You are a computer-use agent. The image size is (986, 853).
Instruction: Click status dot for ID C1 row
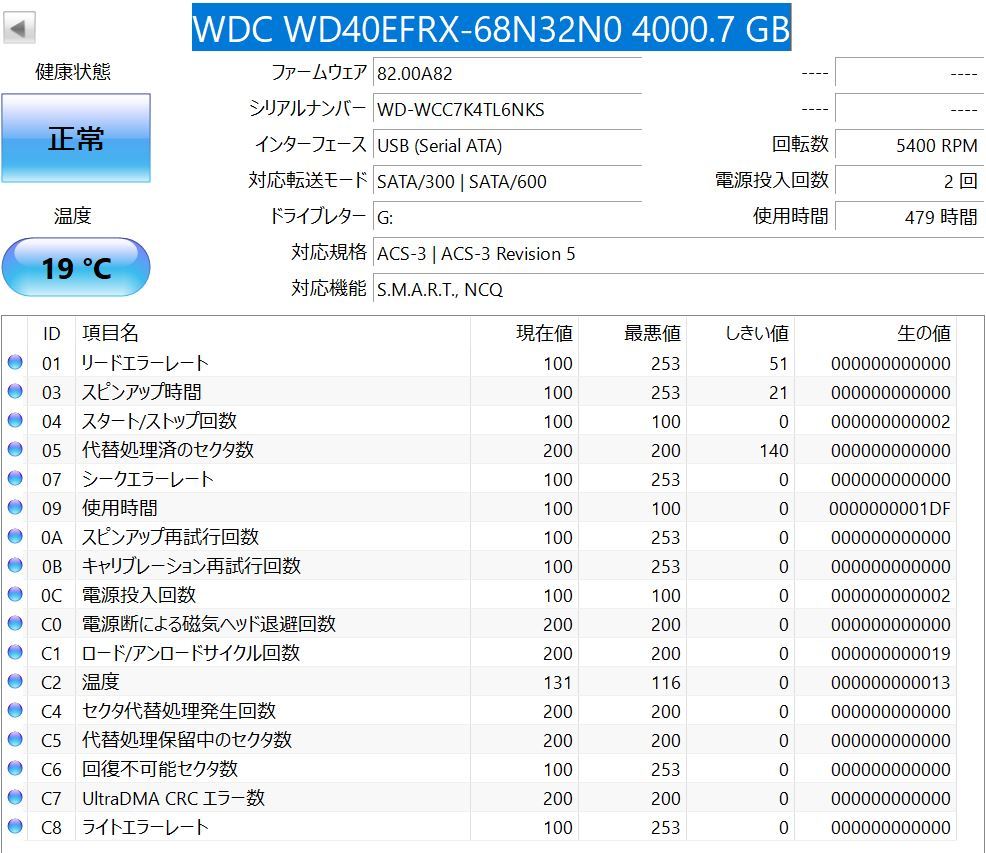click(15, 652)
